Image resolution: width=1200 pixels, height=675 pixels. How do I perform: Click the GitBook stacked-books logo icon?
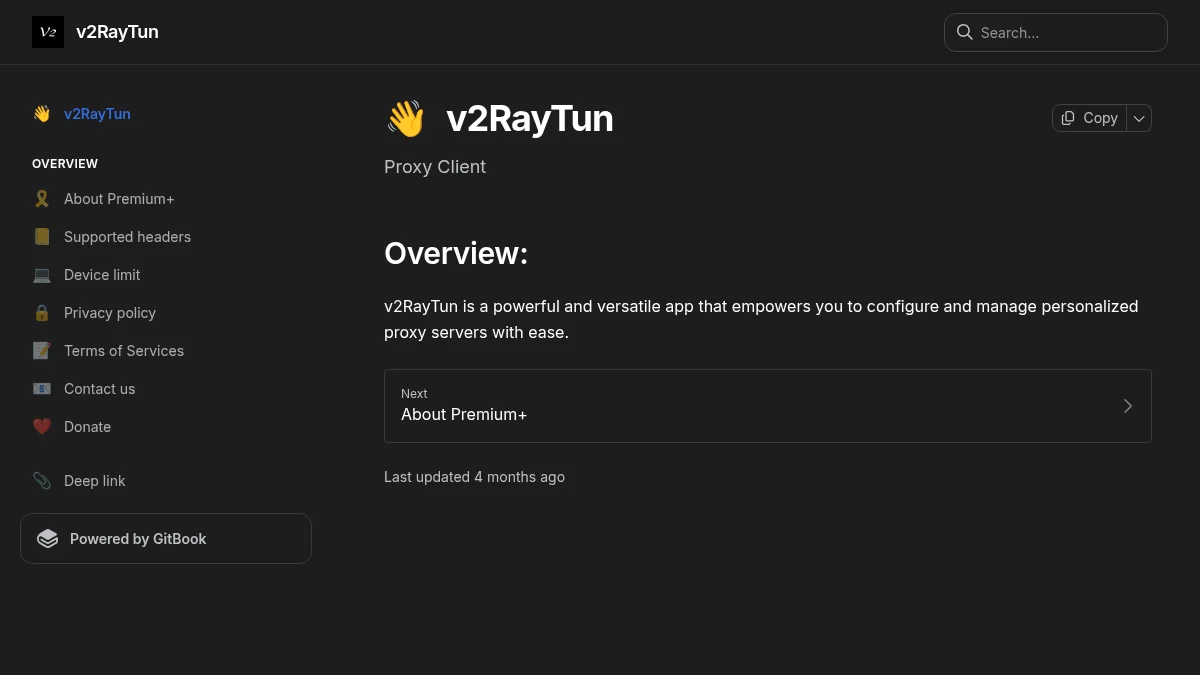(48, 539)
